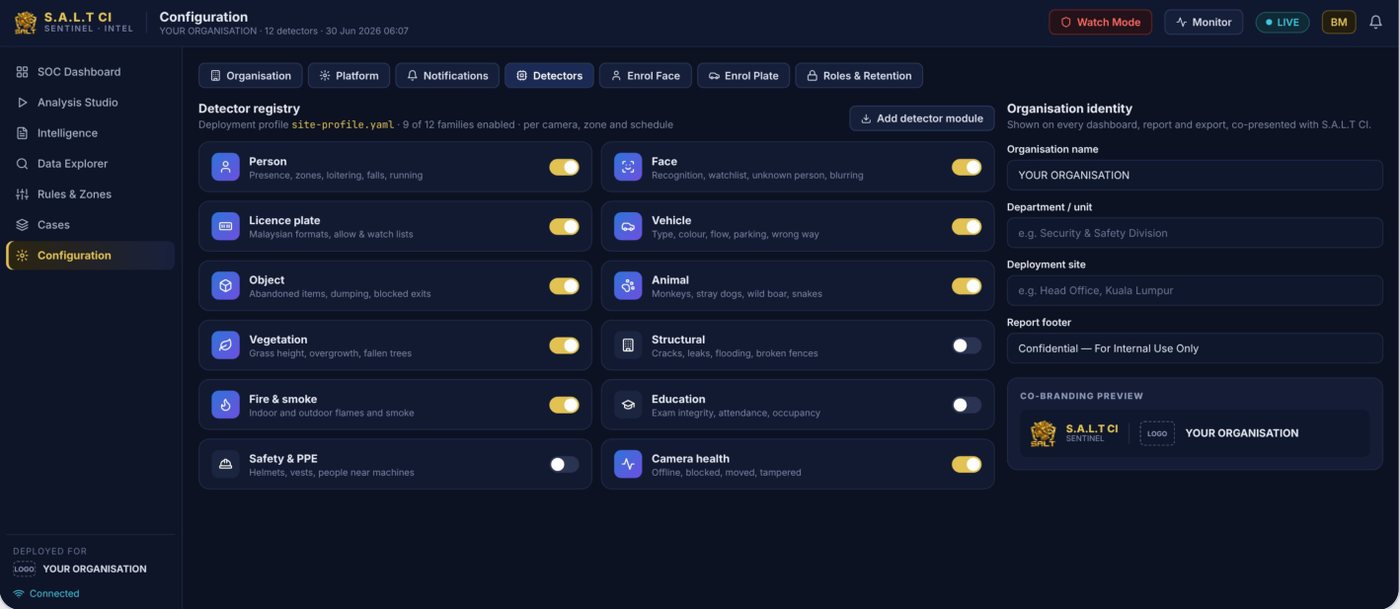The image size is (1400, 609).
Task: Click the notification bell icon
Action: point(1376,22)
